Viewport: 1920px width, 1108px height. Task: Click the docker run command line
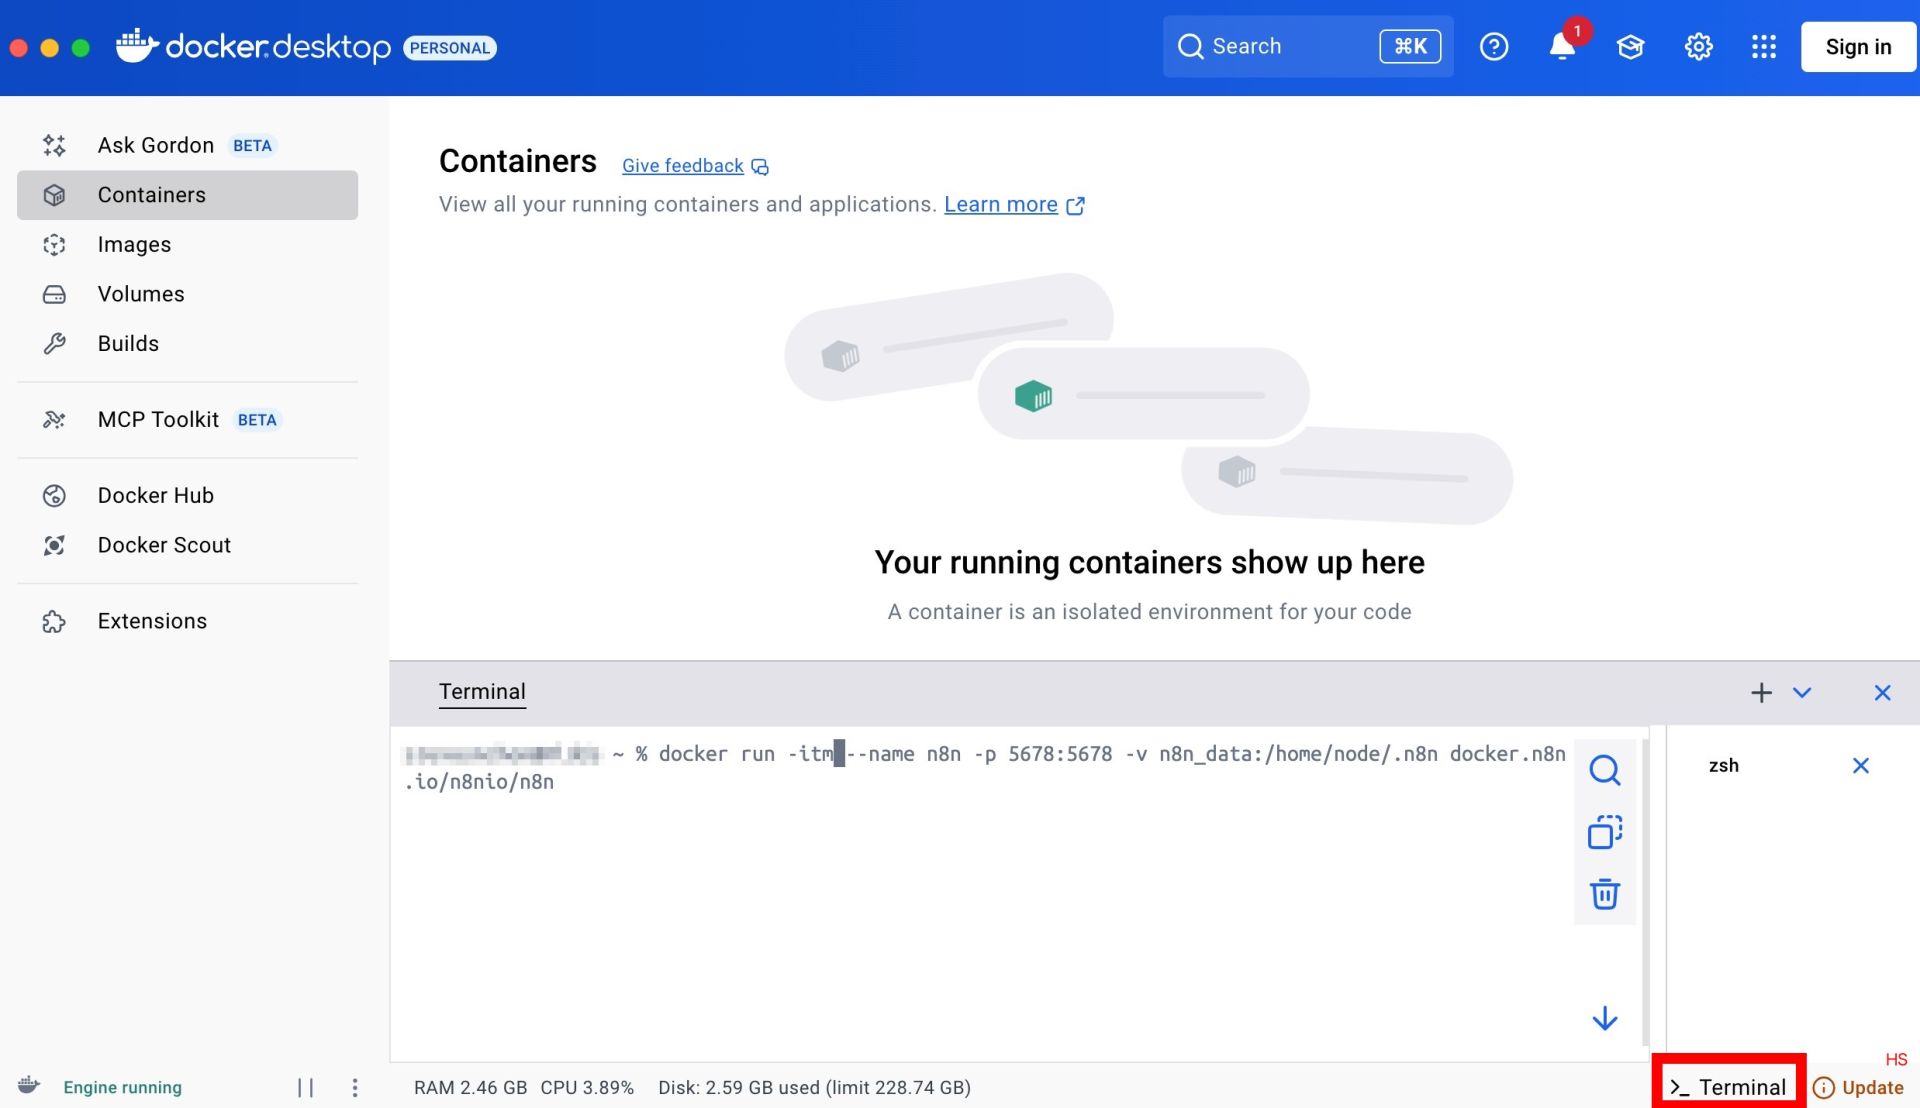tap(985, 767)
